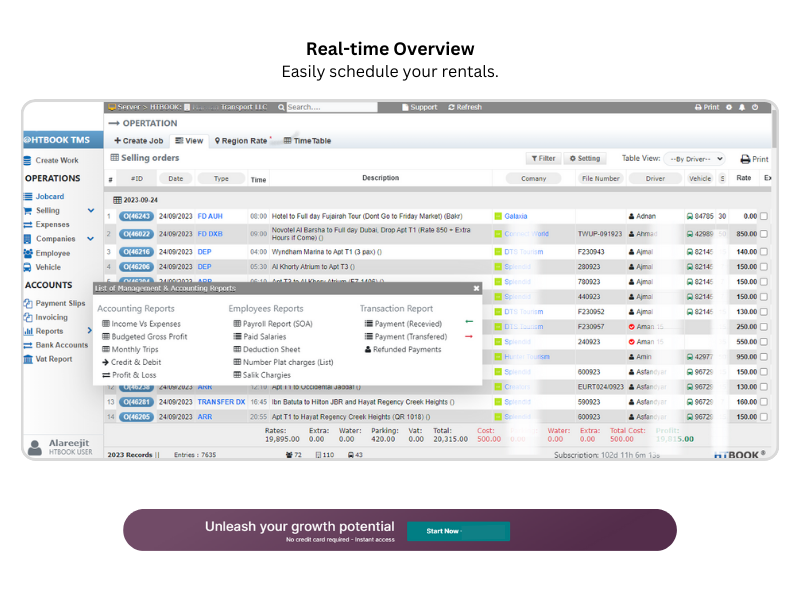The image size is (800, 600).
Task: Tick the checkbox for the Galaxia row
Action: (x=764, y=216)
